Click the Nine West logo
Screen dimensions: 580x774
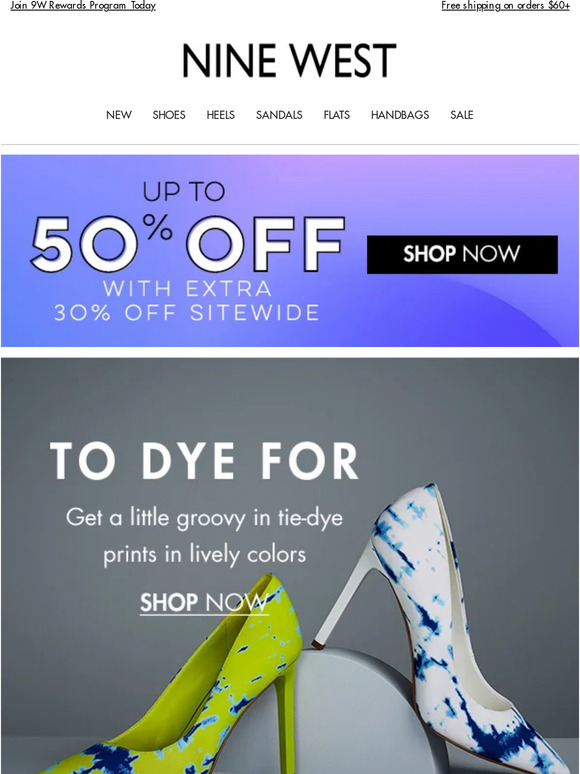tap(289, 61)
